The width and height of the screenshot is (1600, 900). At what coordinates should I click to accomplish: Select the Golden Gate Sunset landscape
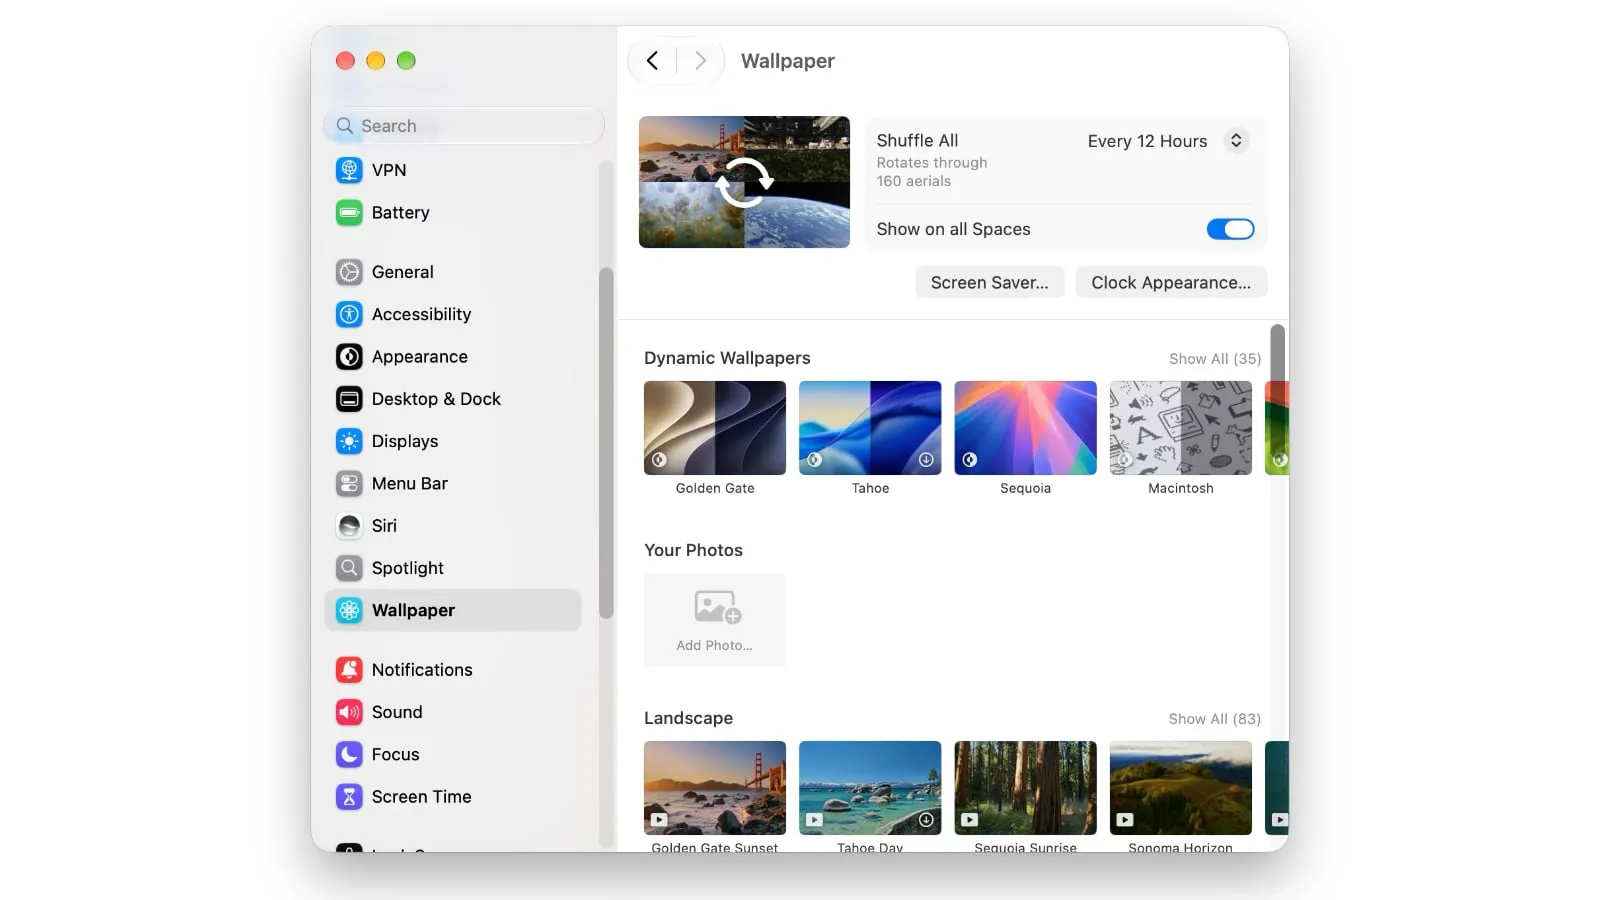click(x=715, y=788)
